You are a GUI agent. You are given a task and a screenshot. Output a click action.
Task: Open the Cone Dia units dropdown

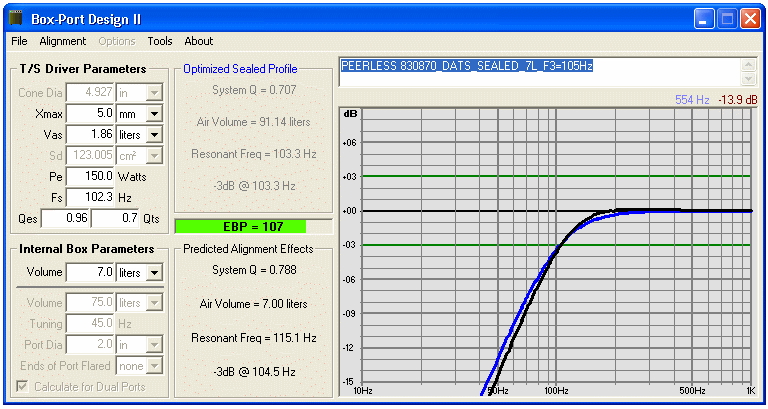click(154, 93)
